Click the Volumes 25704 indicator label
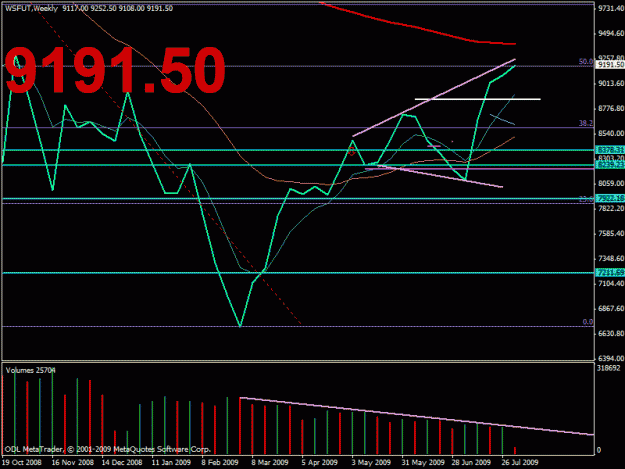Screen dimensions: 625x469 31,370
